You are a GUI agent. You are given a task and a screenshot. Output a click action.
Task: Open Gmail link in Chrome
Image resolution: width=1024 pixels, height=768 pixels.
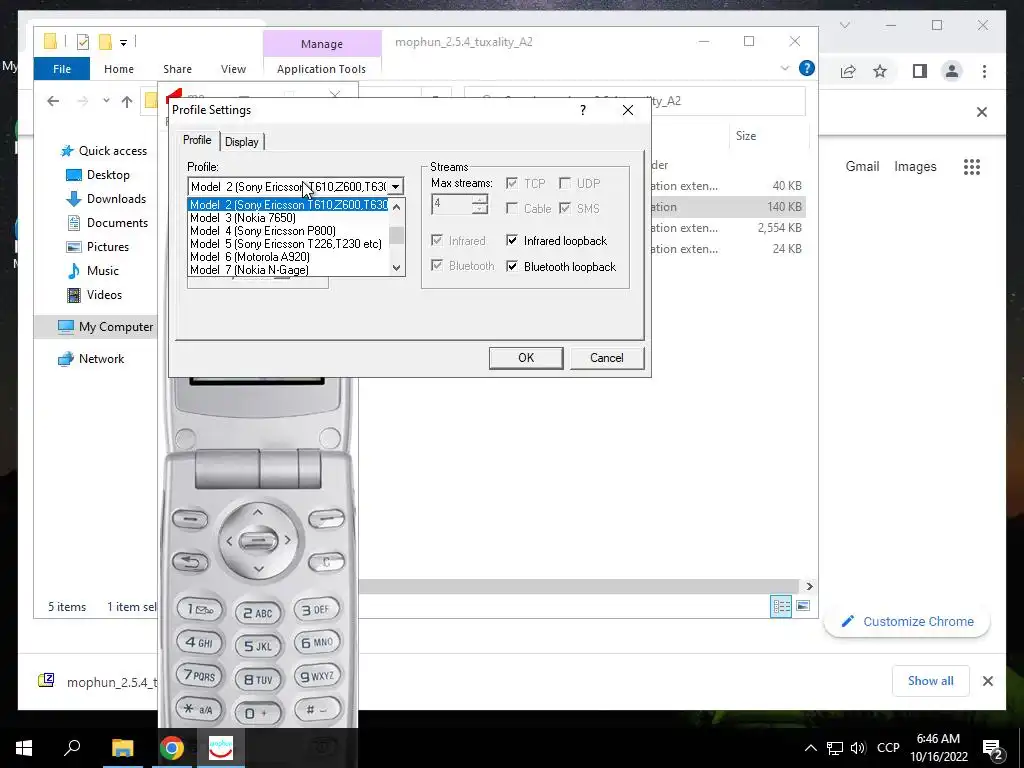point(862,167)
